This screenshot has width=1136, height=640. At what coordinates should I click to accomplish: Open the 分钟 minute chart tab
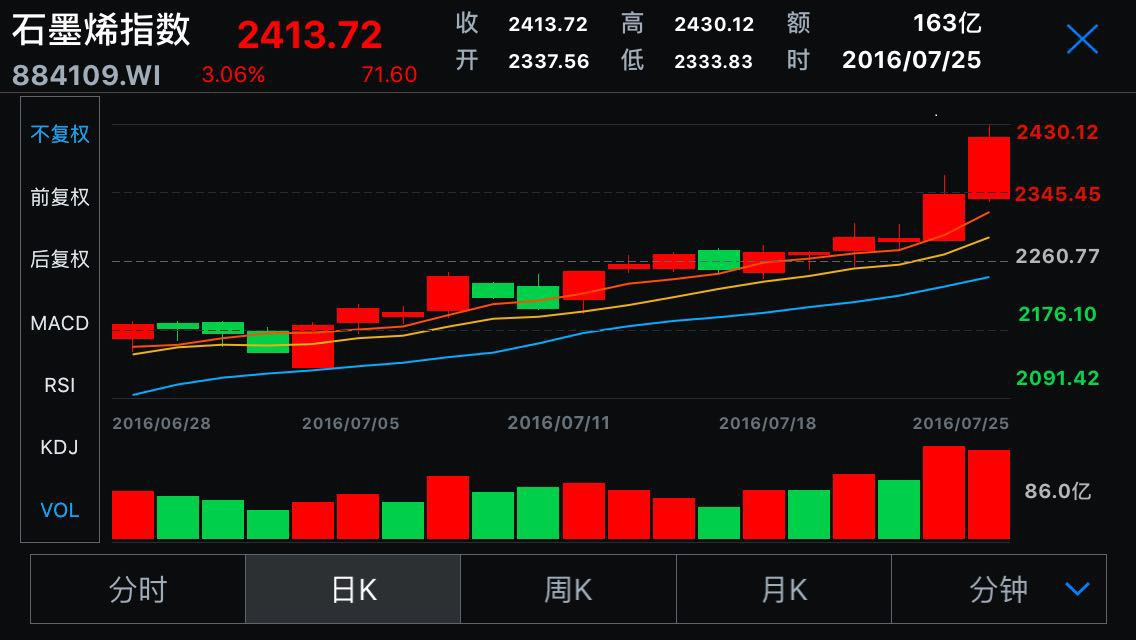(998, 590)
